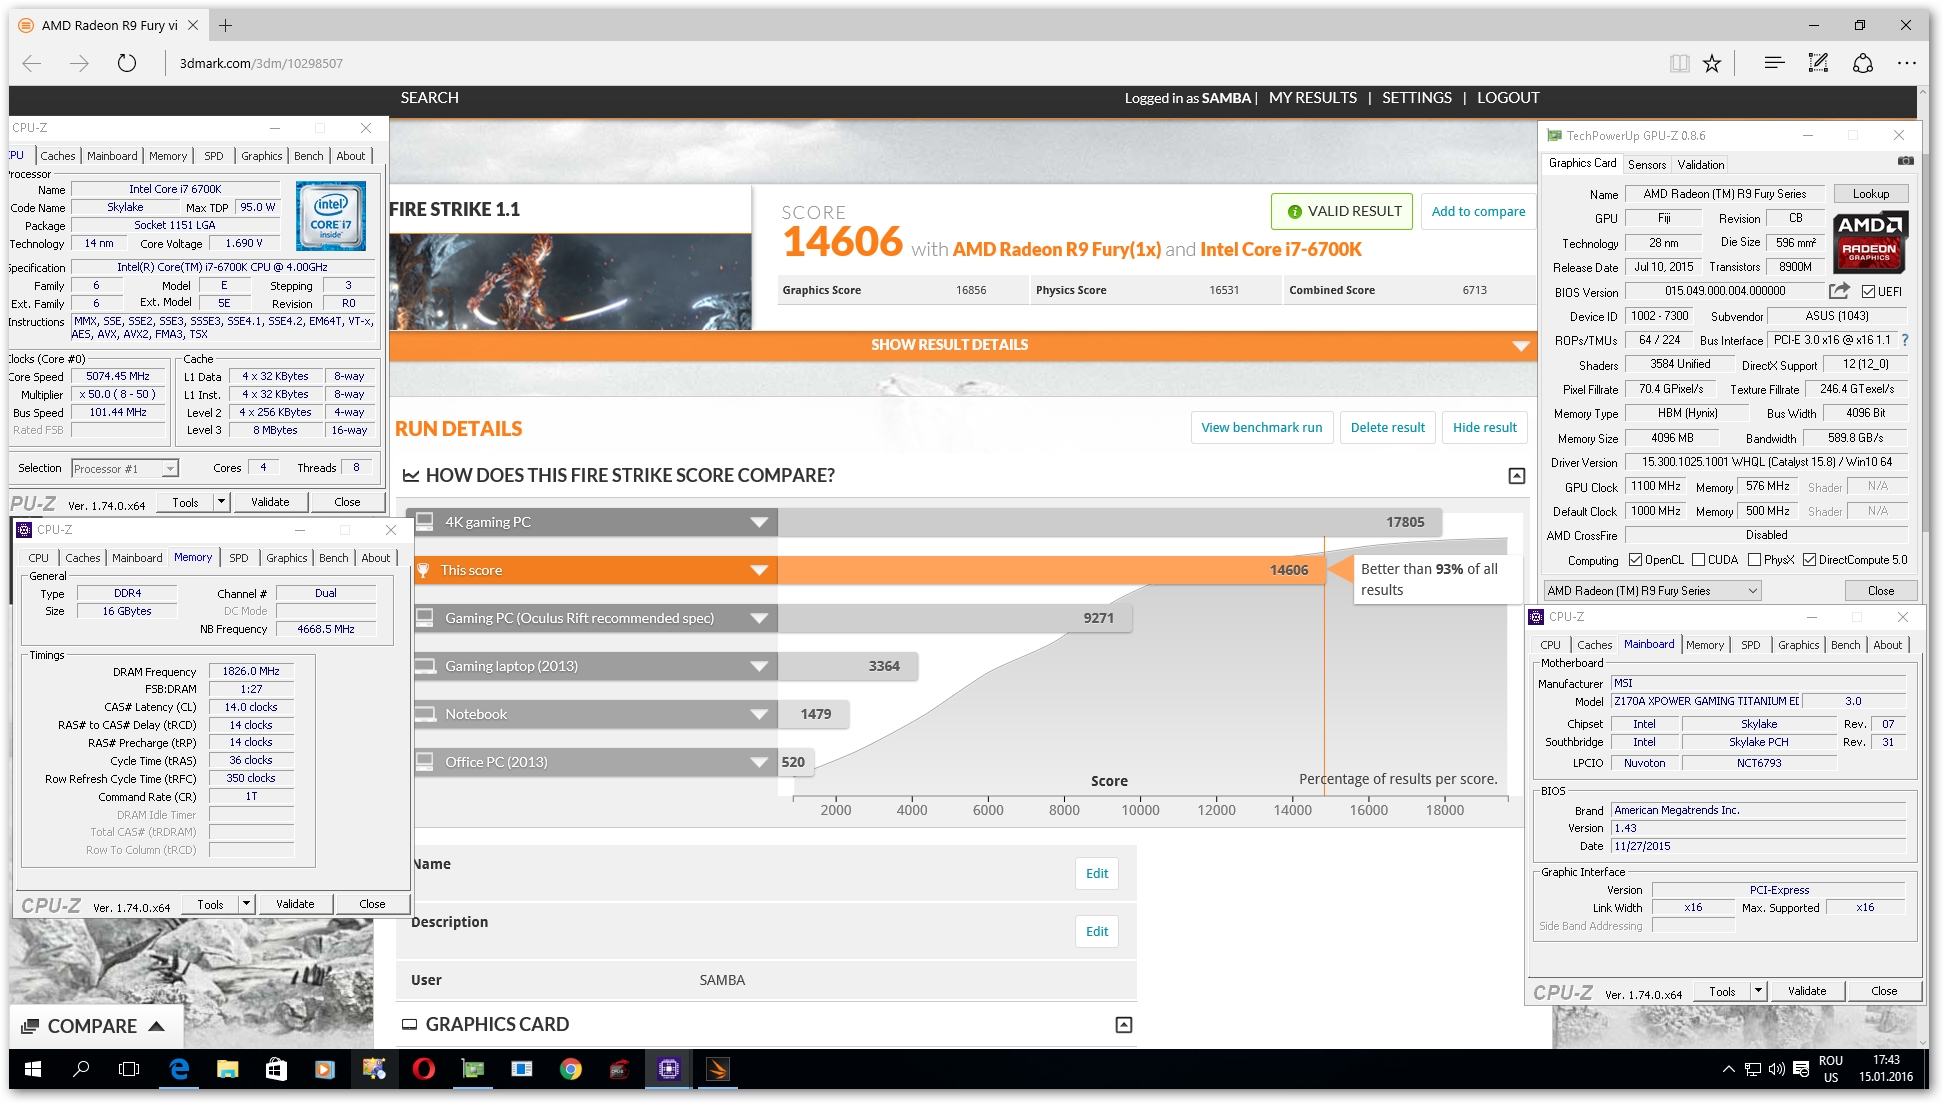Toggle the DirectCompute 5.0 checkbox

pyautogui.click(x=1810, y=560)
